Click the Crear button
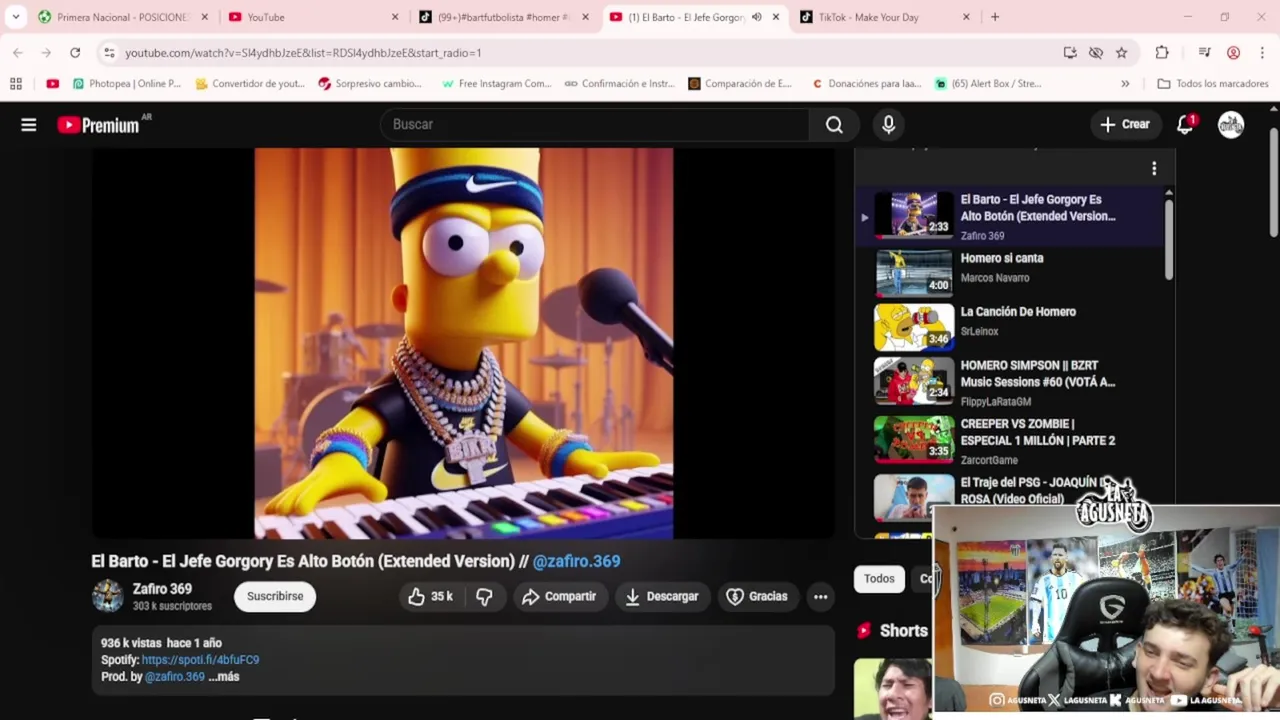This screenshot has width=1280, height=720. pyautogui.click(x=1125, y=124)
